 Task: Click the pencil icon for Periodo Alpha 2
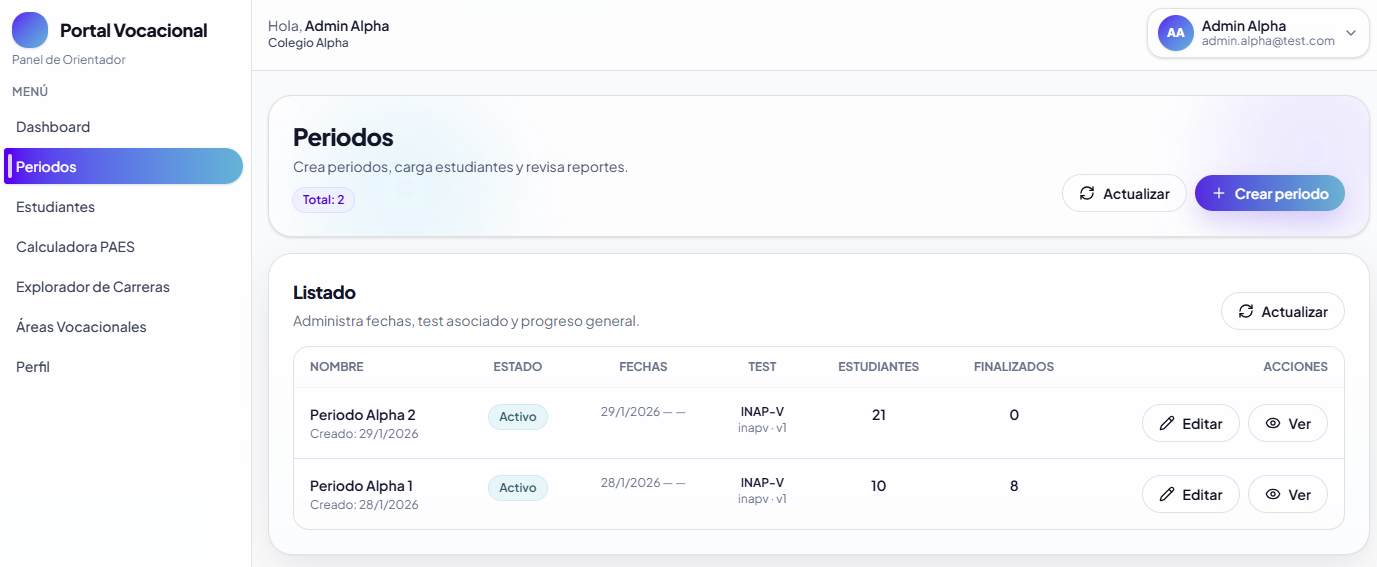pos(1166,424)
